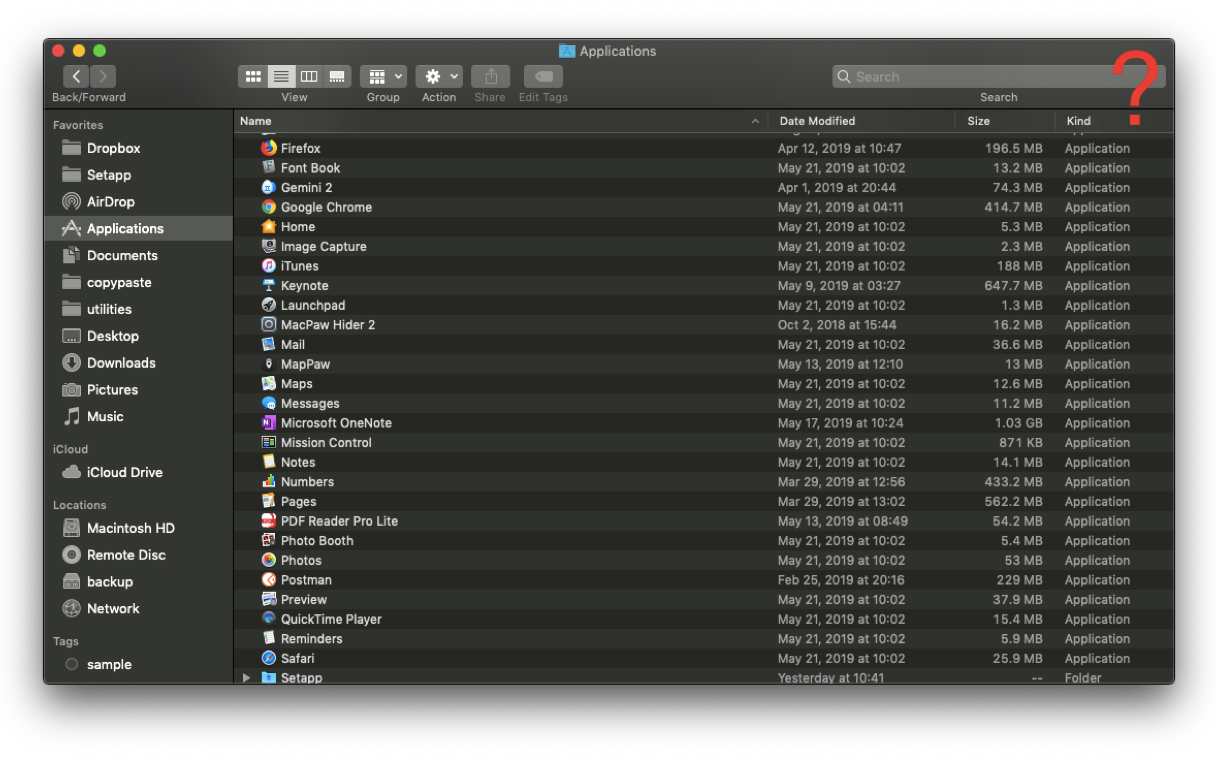Select the Safari app icon
Image resolution: width=1216 pixels, height=760 pixels.
[x=269, y=658]
